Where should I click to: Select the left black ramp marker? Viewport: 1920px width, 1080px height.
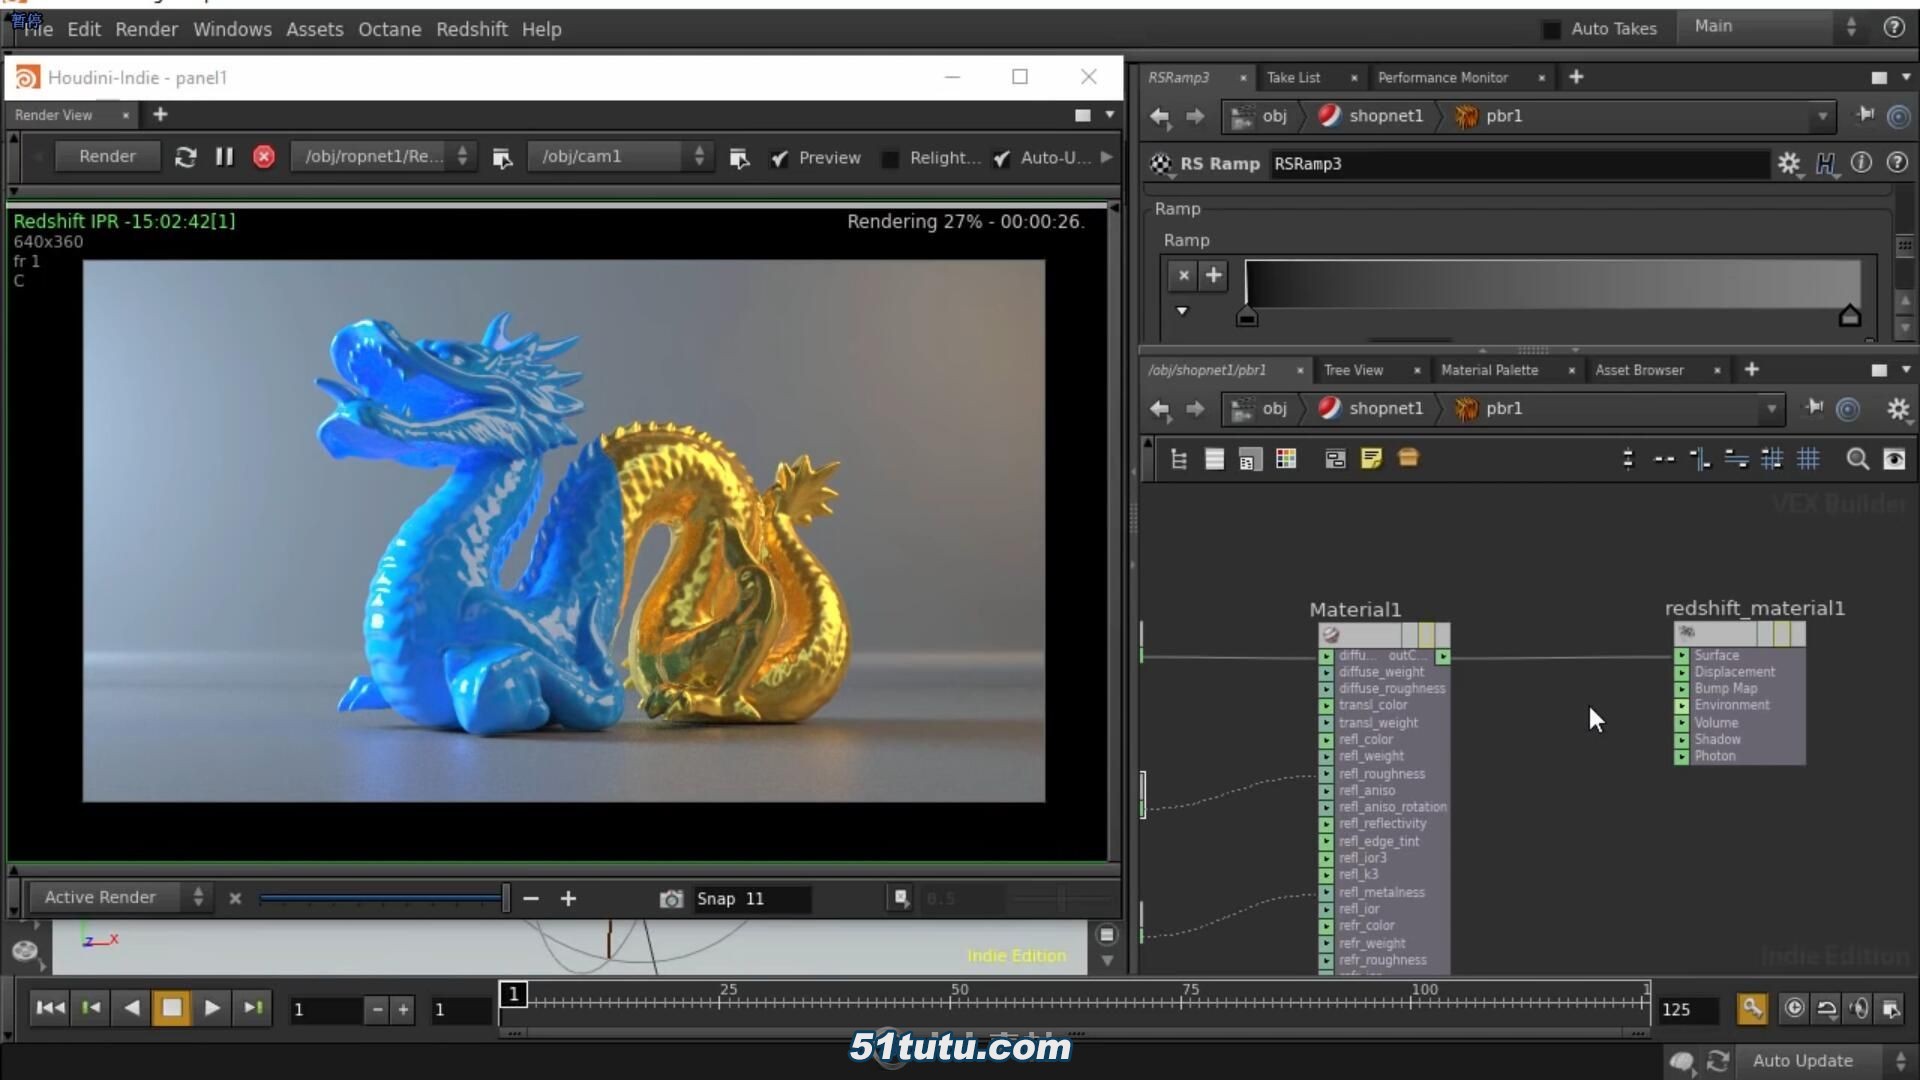pos(1246,318)
